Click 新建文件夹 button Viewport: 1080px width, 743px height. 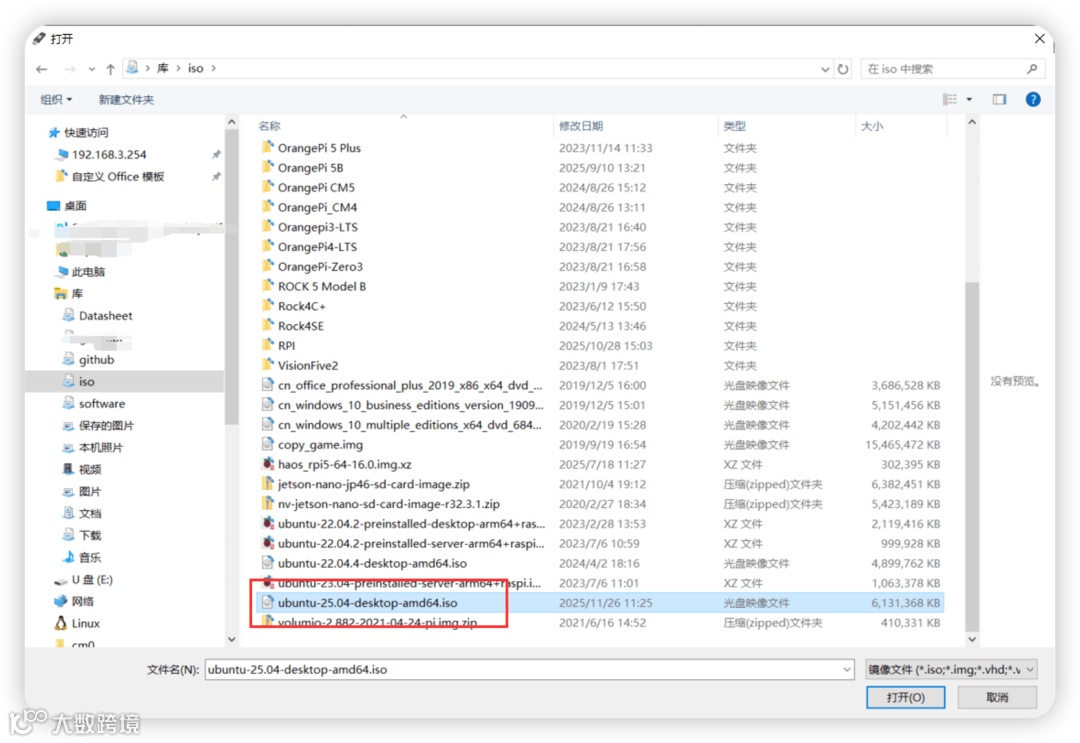tap(126, 99)
